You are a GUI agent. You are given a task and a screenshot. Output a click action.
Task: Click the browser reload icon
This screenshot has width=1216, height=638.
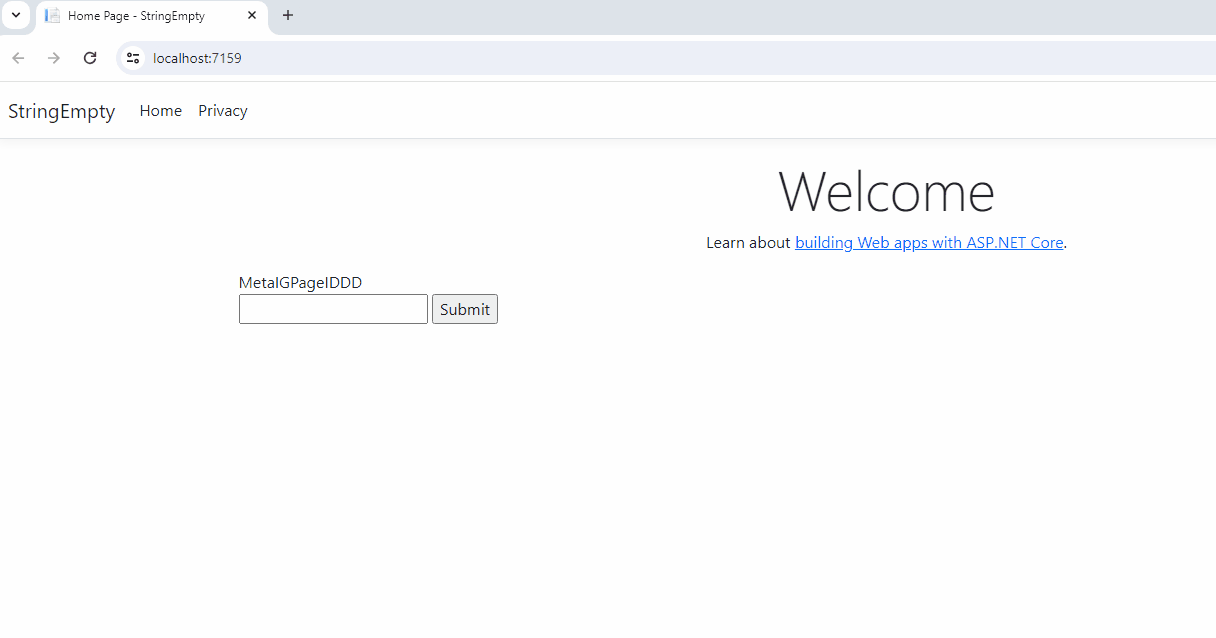(89, 58)
